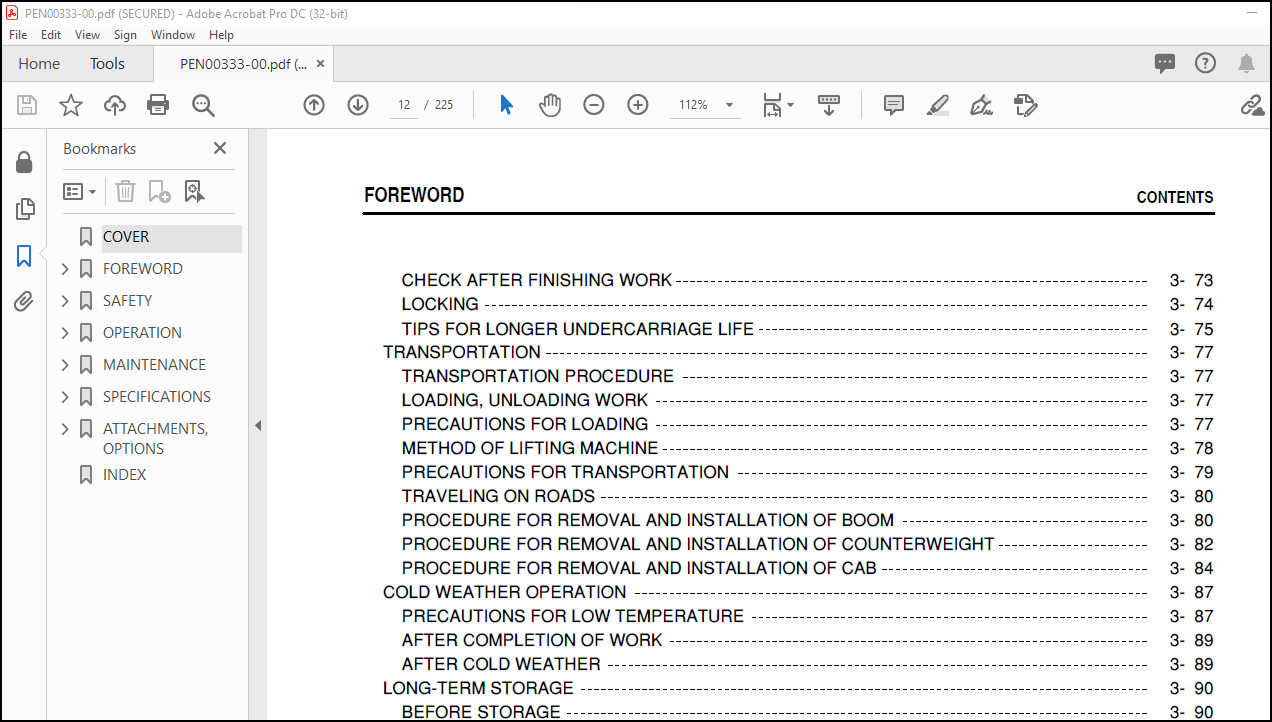Open the Edit menu
The width and height of the screenshot is (1272, 722).
[51, 34]
